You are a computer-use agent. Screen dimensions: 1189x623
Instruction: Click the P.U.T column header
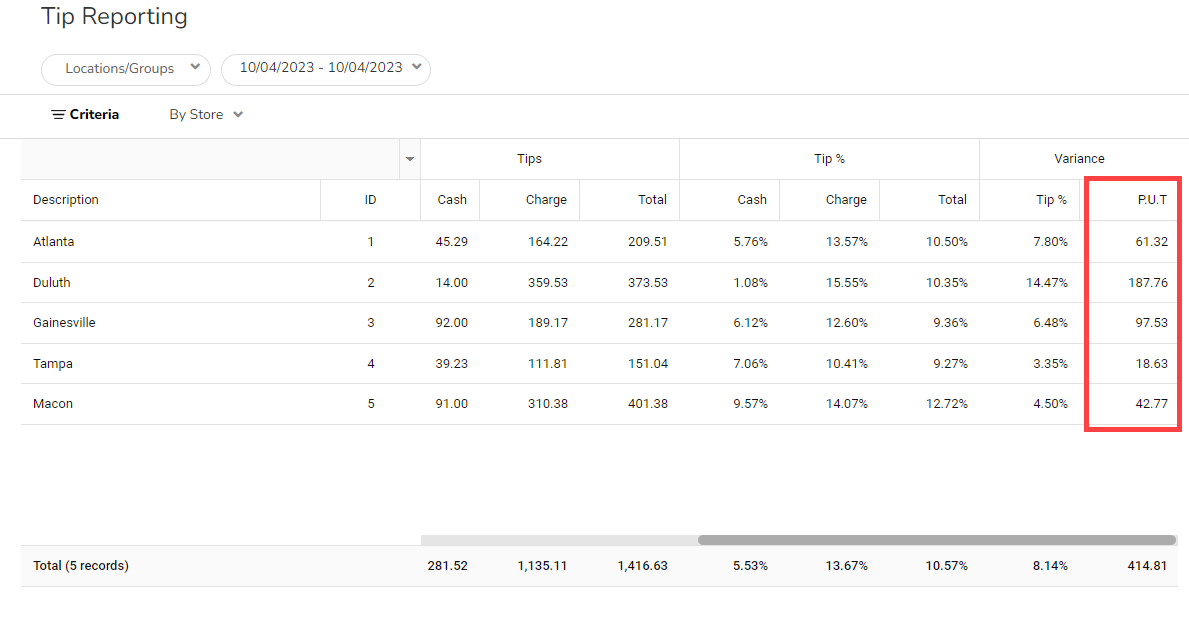coord(1152,200)
